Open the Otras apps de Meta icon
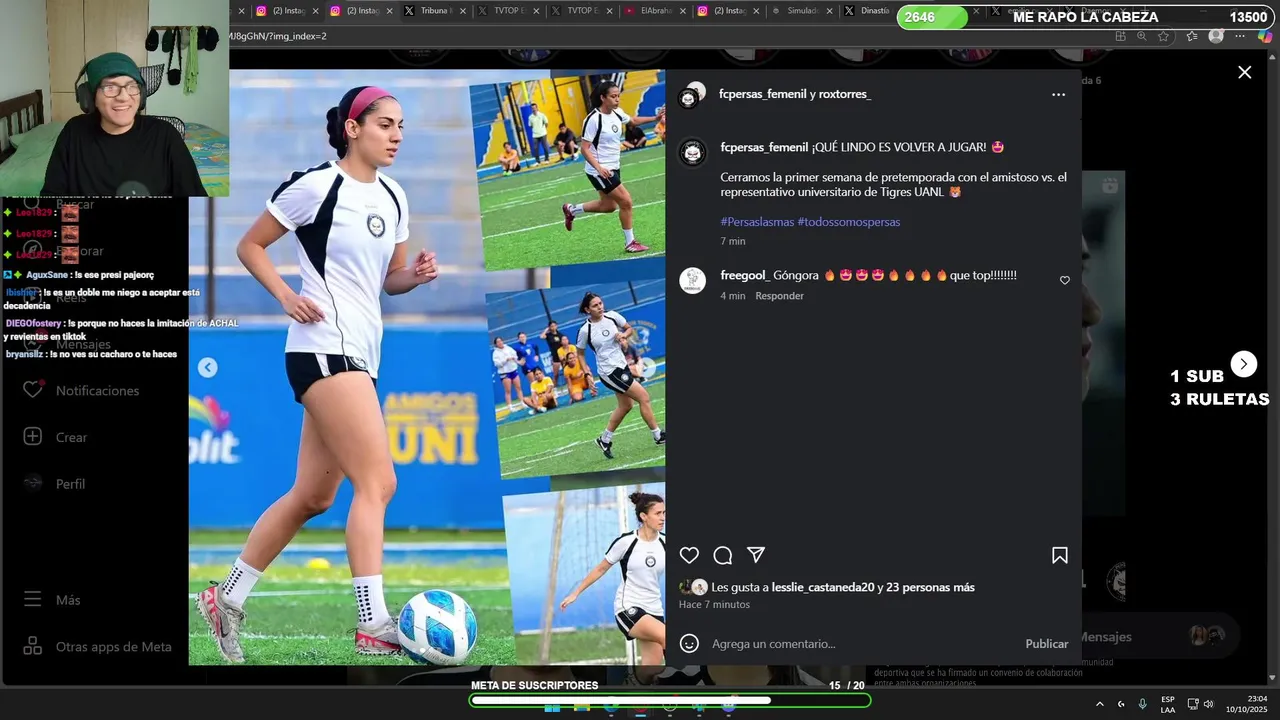The image size is (1280, 720). [x=33, y=646]
